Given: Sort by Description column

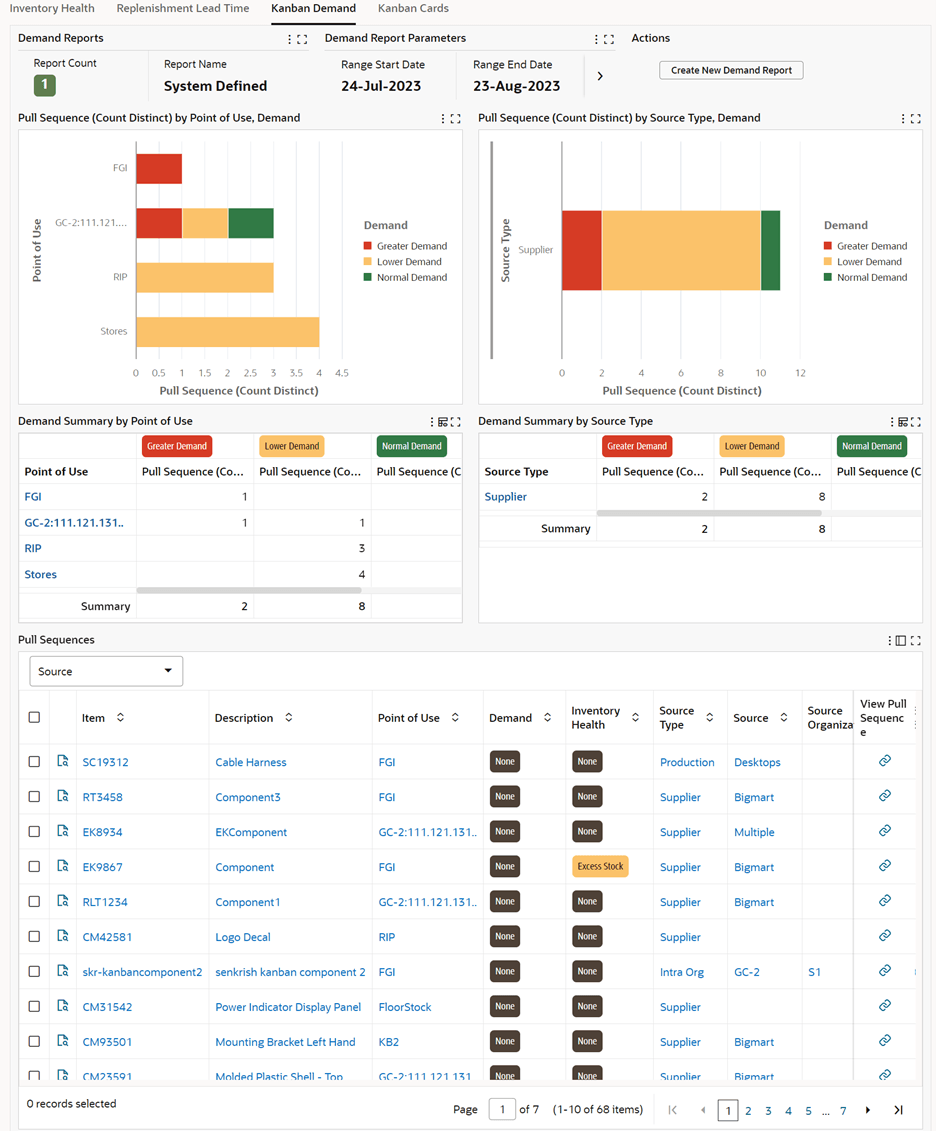Looking at the screenshot, I should 288,718.
